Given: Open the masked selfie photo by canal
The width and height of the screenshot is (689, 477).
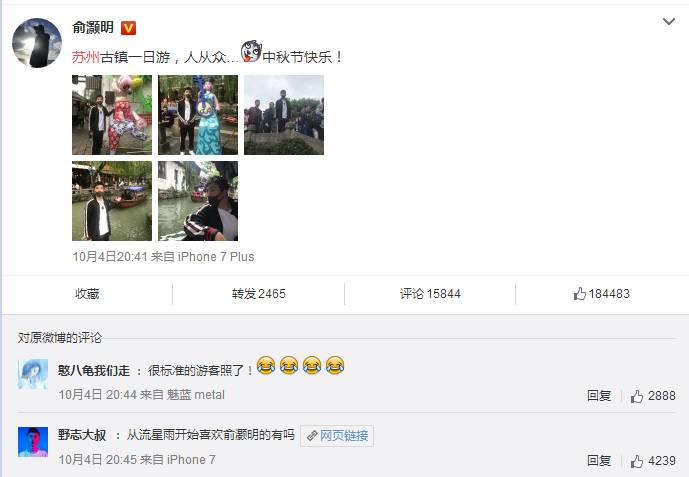Looking at the screenshot, I should [x=198, y=201].
